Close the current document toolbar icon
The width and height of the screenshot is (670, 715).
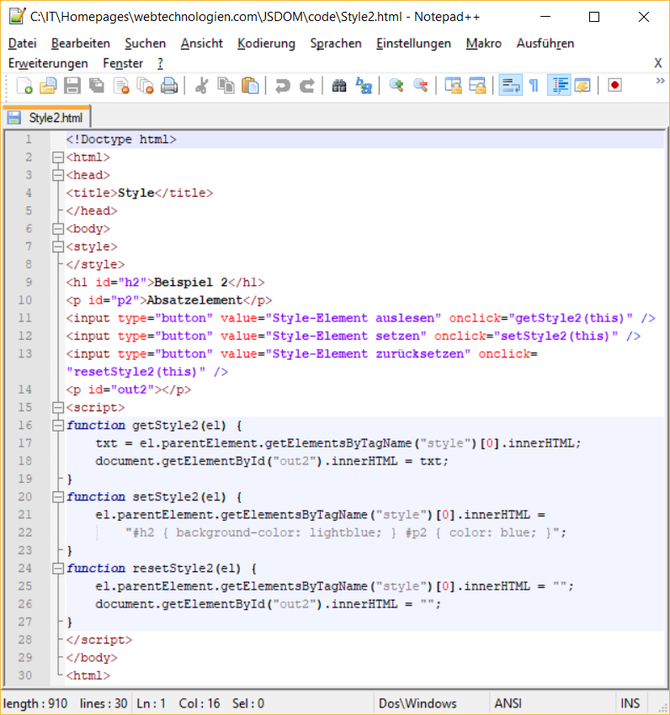pyautogui.click(x=121, y=85)
